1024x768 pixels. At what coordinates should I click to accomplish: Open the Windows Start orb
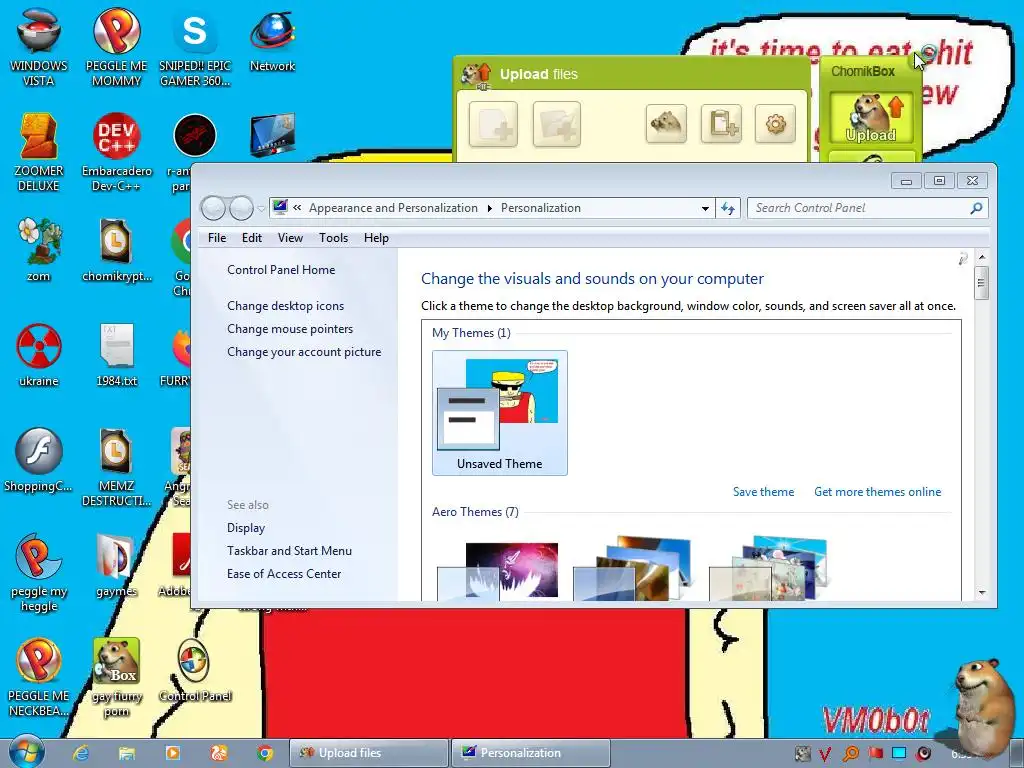click(x=26, y=752)
